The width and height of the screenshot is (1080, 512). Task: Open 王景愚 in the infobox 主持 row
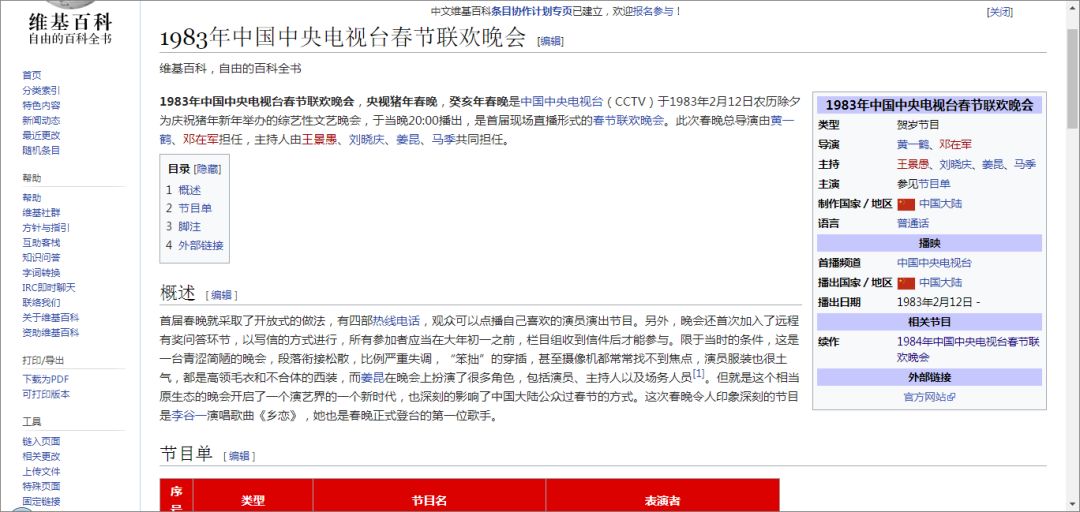(x=913, y=165)
